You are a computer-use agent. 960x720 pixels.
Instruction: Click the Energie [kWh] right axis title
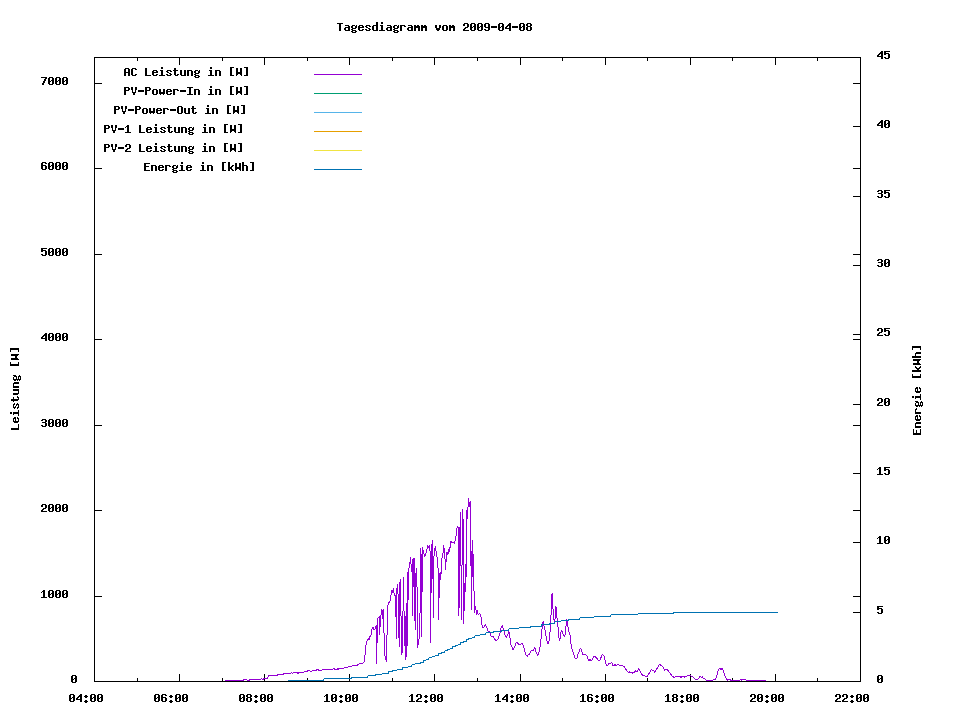pyautogui.click(x=917, y=390)
